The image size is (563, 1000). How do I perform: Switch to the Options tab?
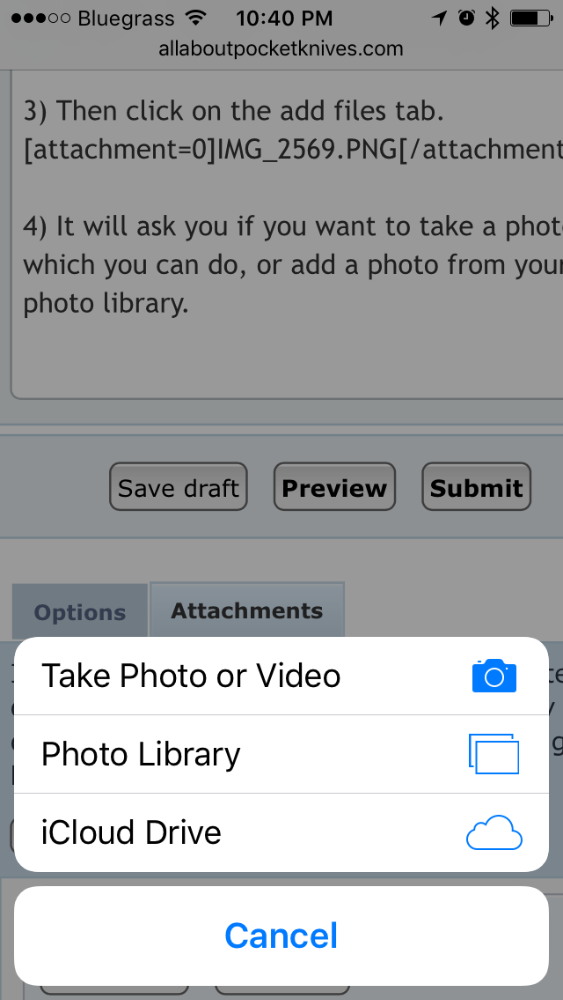click(80, 612)
